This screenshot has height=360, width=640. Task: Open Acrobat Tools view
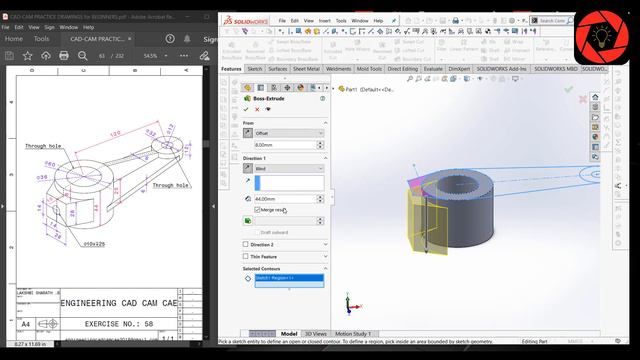(41, 39)
